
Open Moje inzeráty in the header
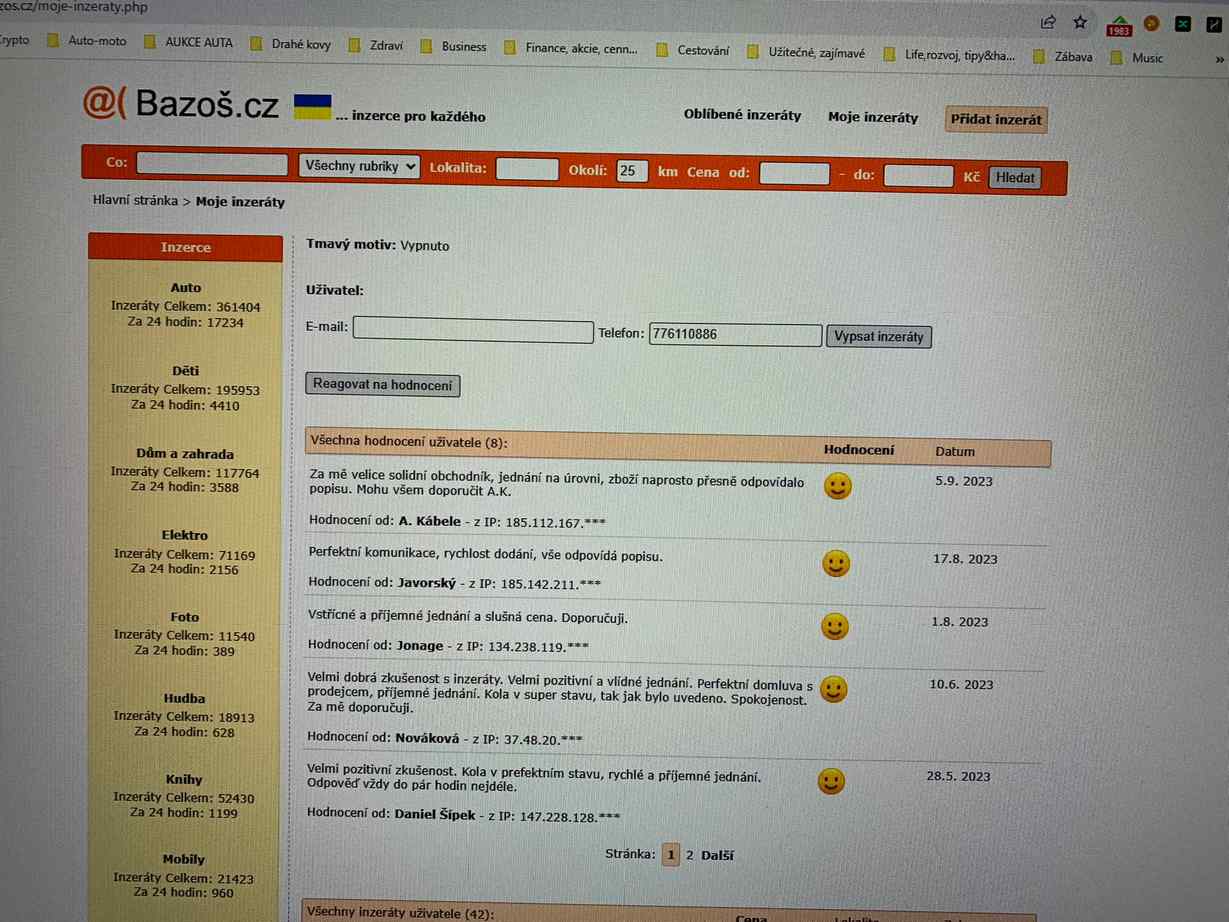872,117
